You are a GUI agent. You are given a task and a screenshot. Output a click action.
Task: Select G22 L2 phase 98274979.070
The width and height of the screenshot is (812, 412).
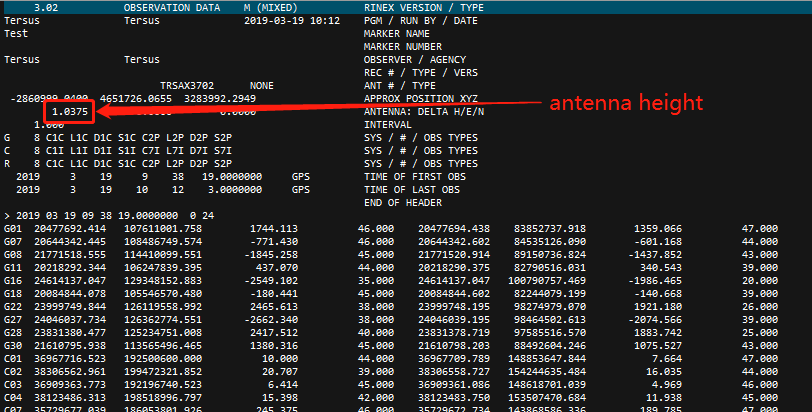point(549,306)
